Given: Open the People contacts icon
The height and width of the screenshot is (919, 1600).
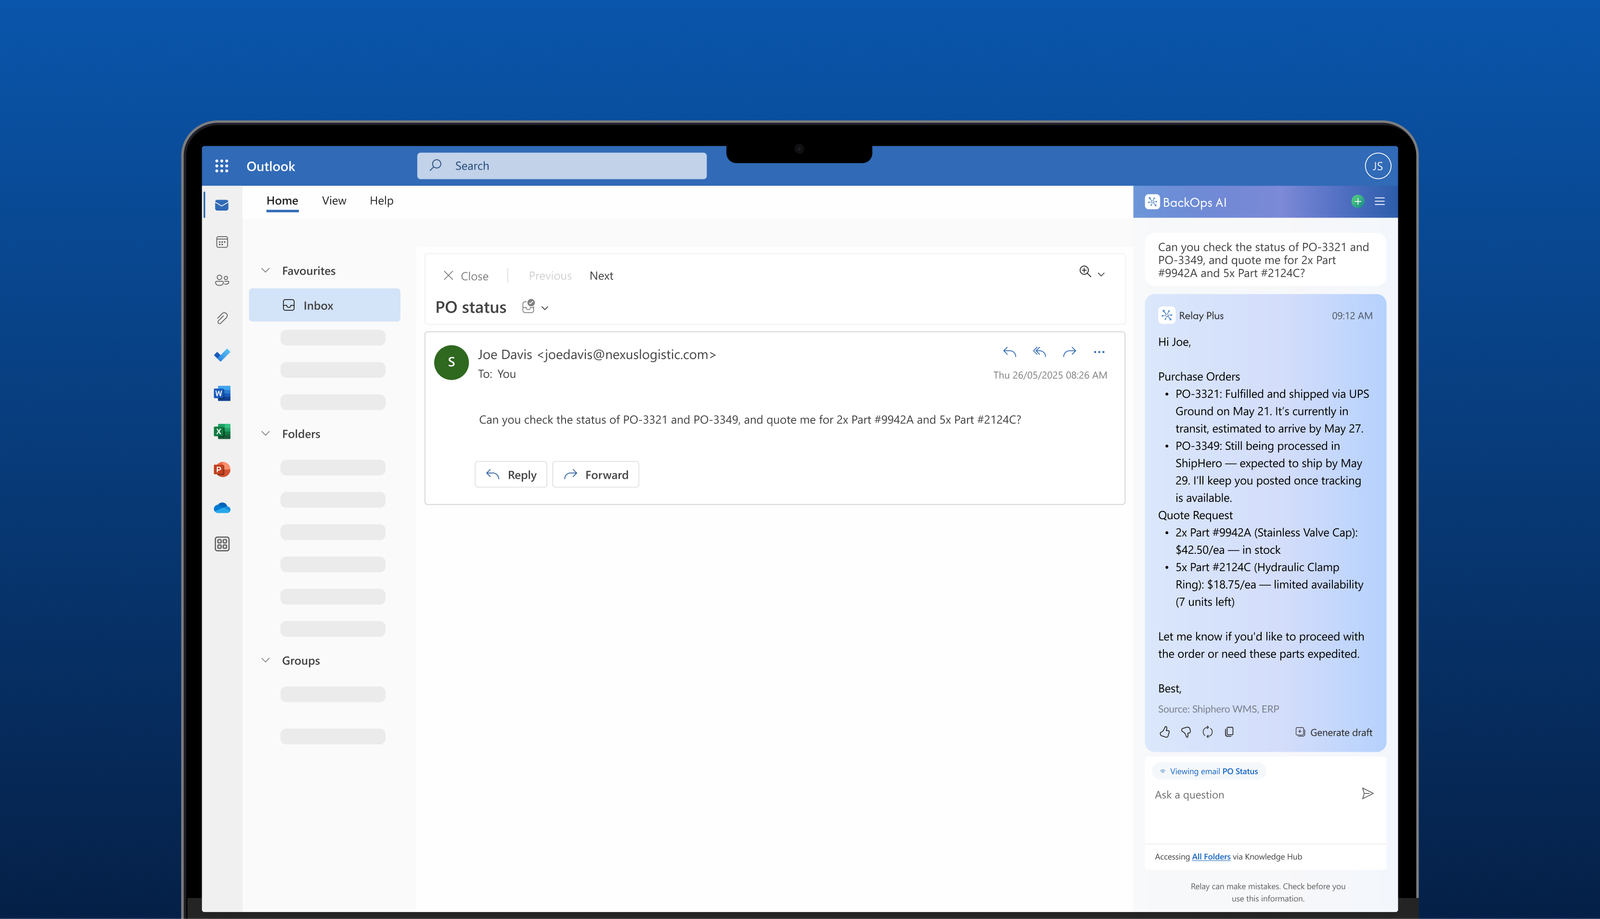Looking at the screenshot, I should tap(222, 280).
